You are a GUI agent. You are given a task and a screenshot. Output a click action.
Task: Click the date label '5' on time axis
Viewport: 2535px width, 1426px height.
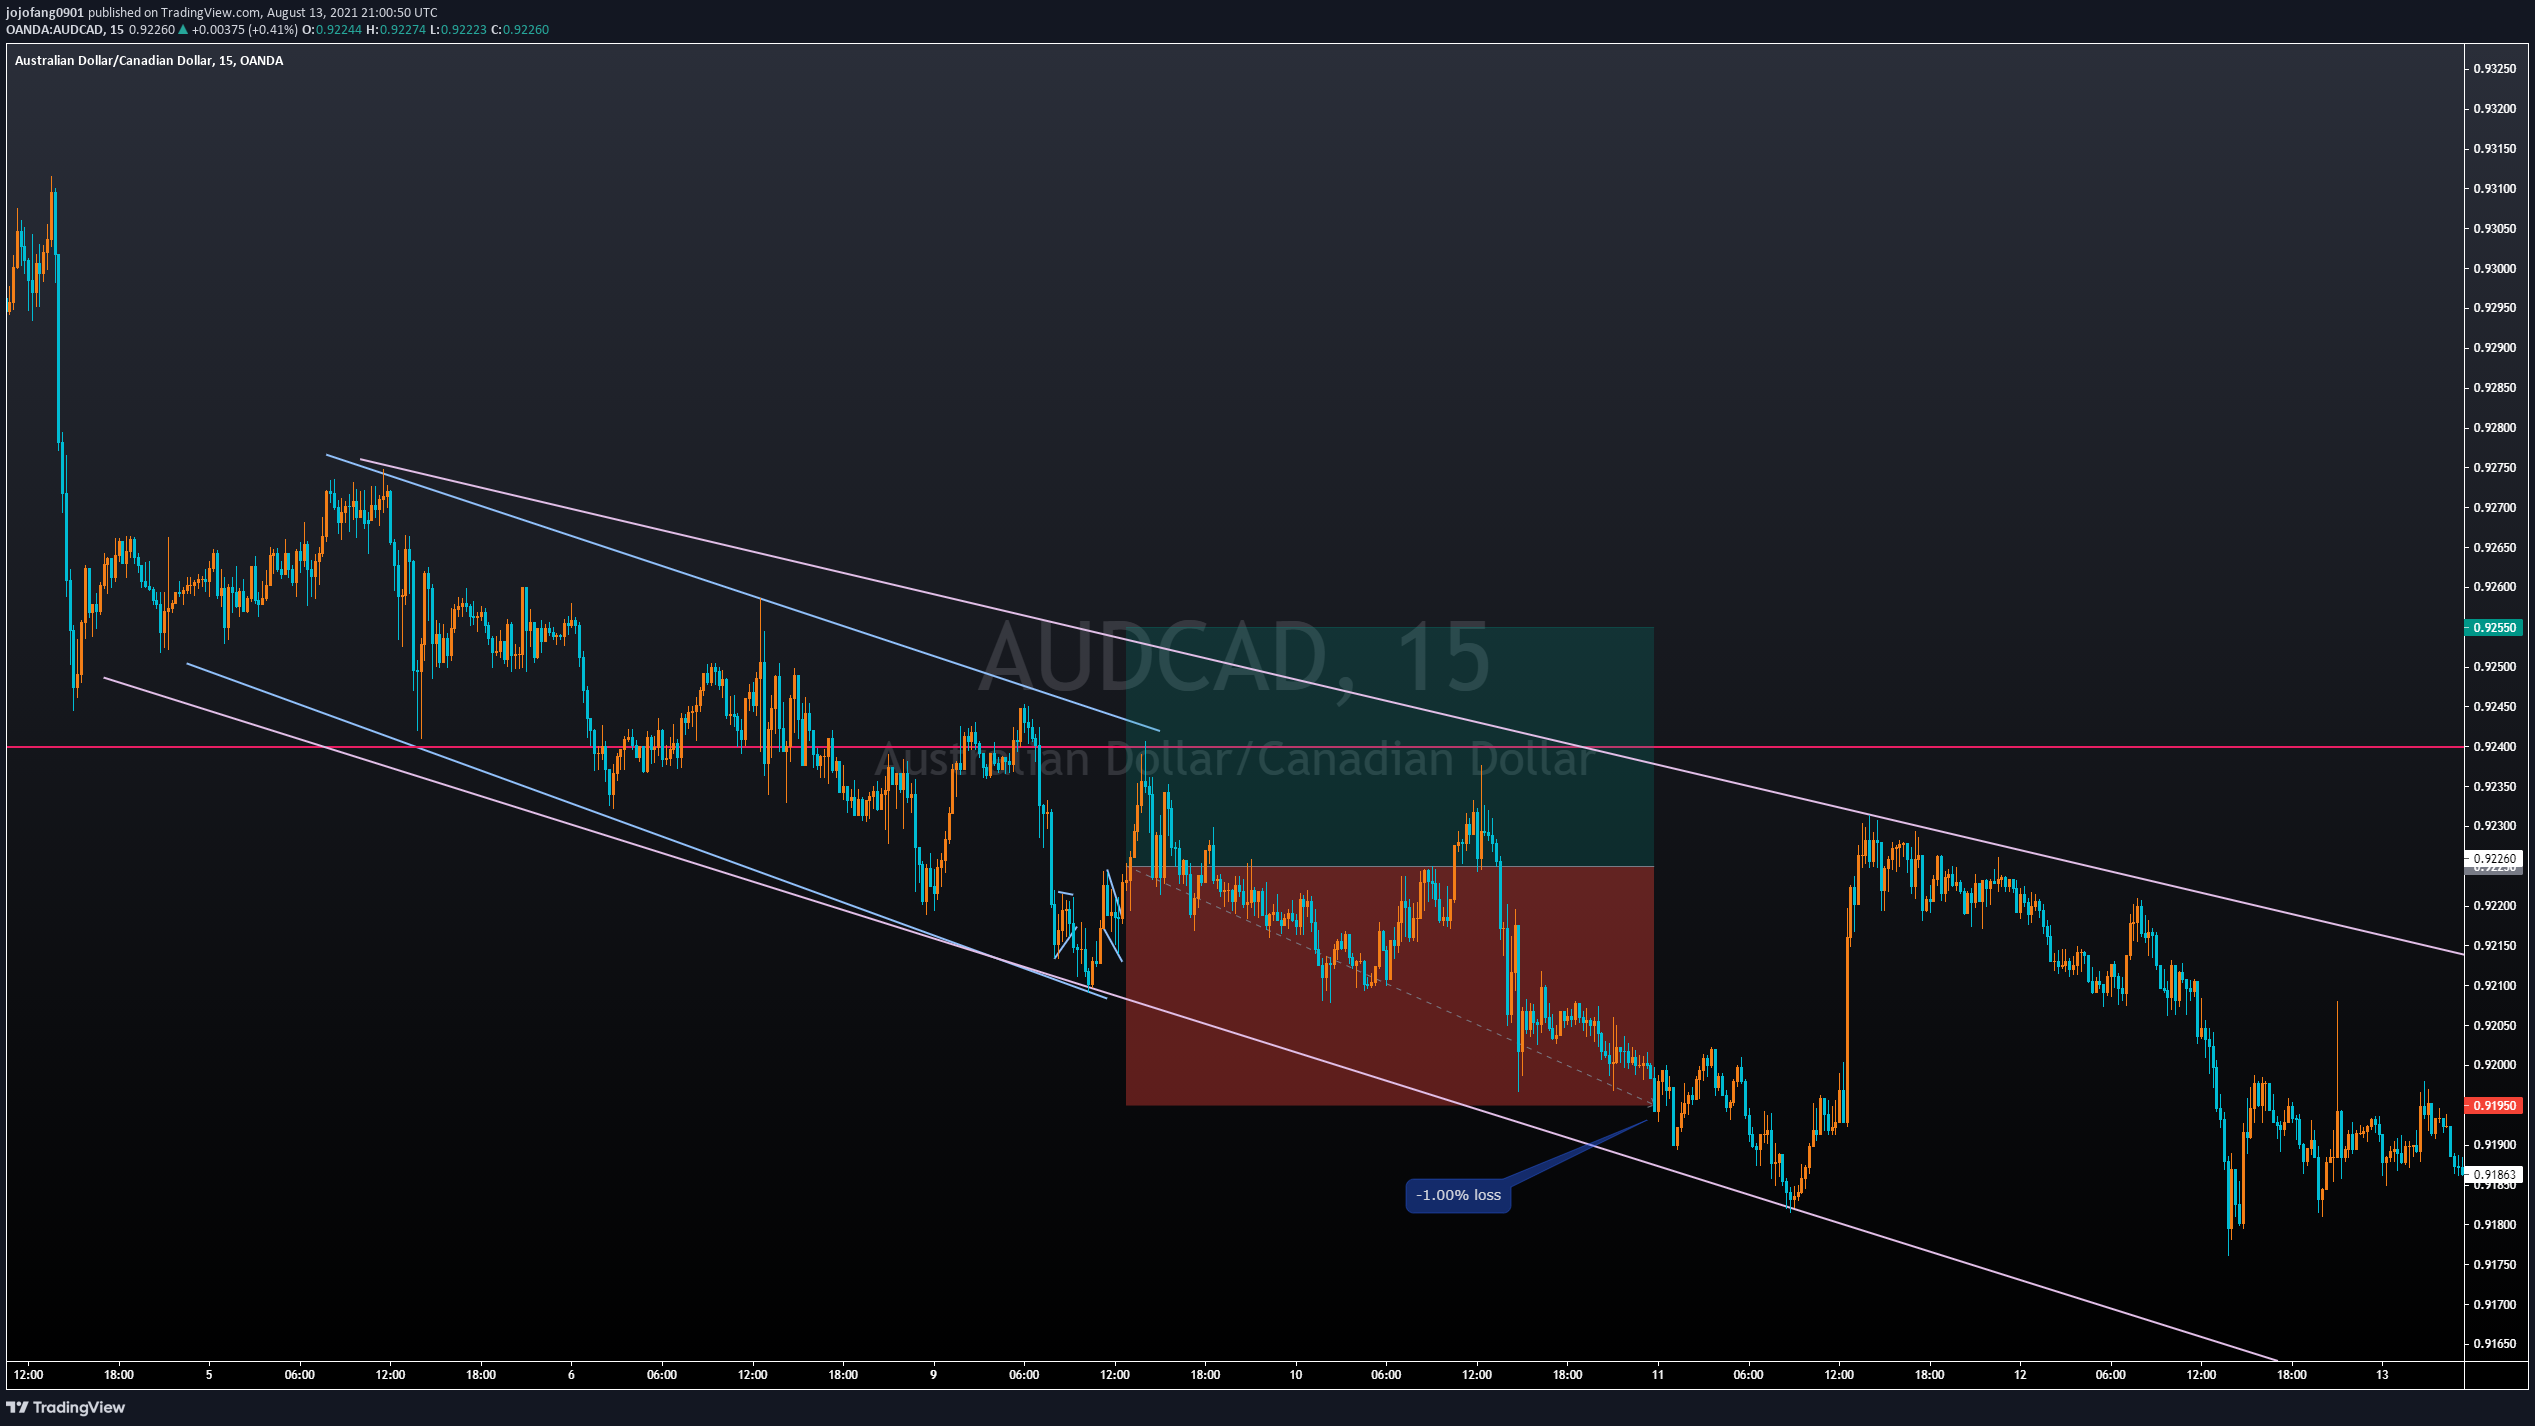(x=209, y=1375)
